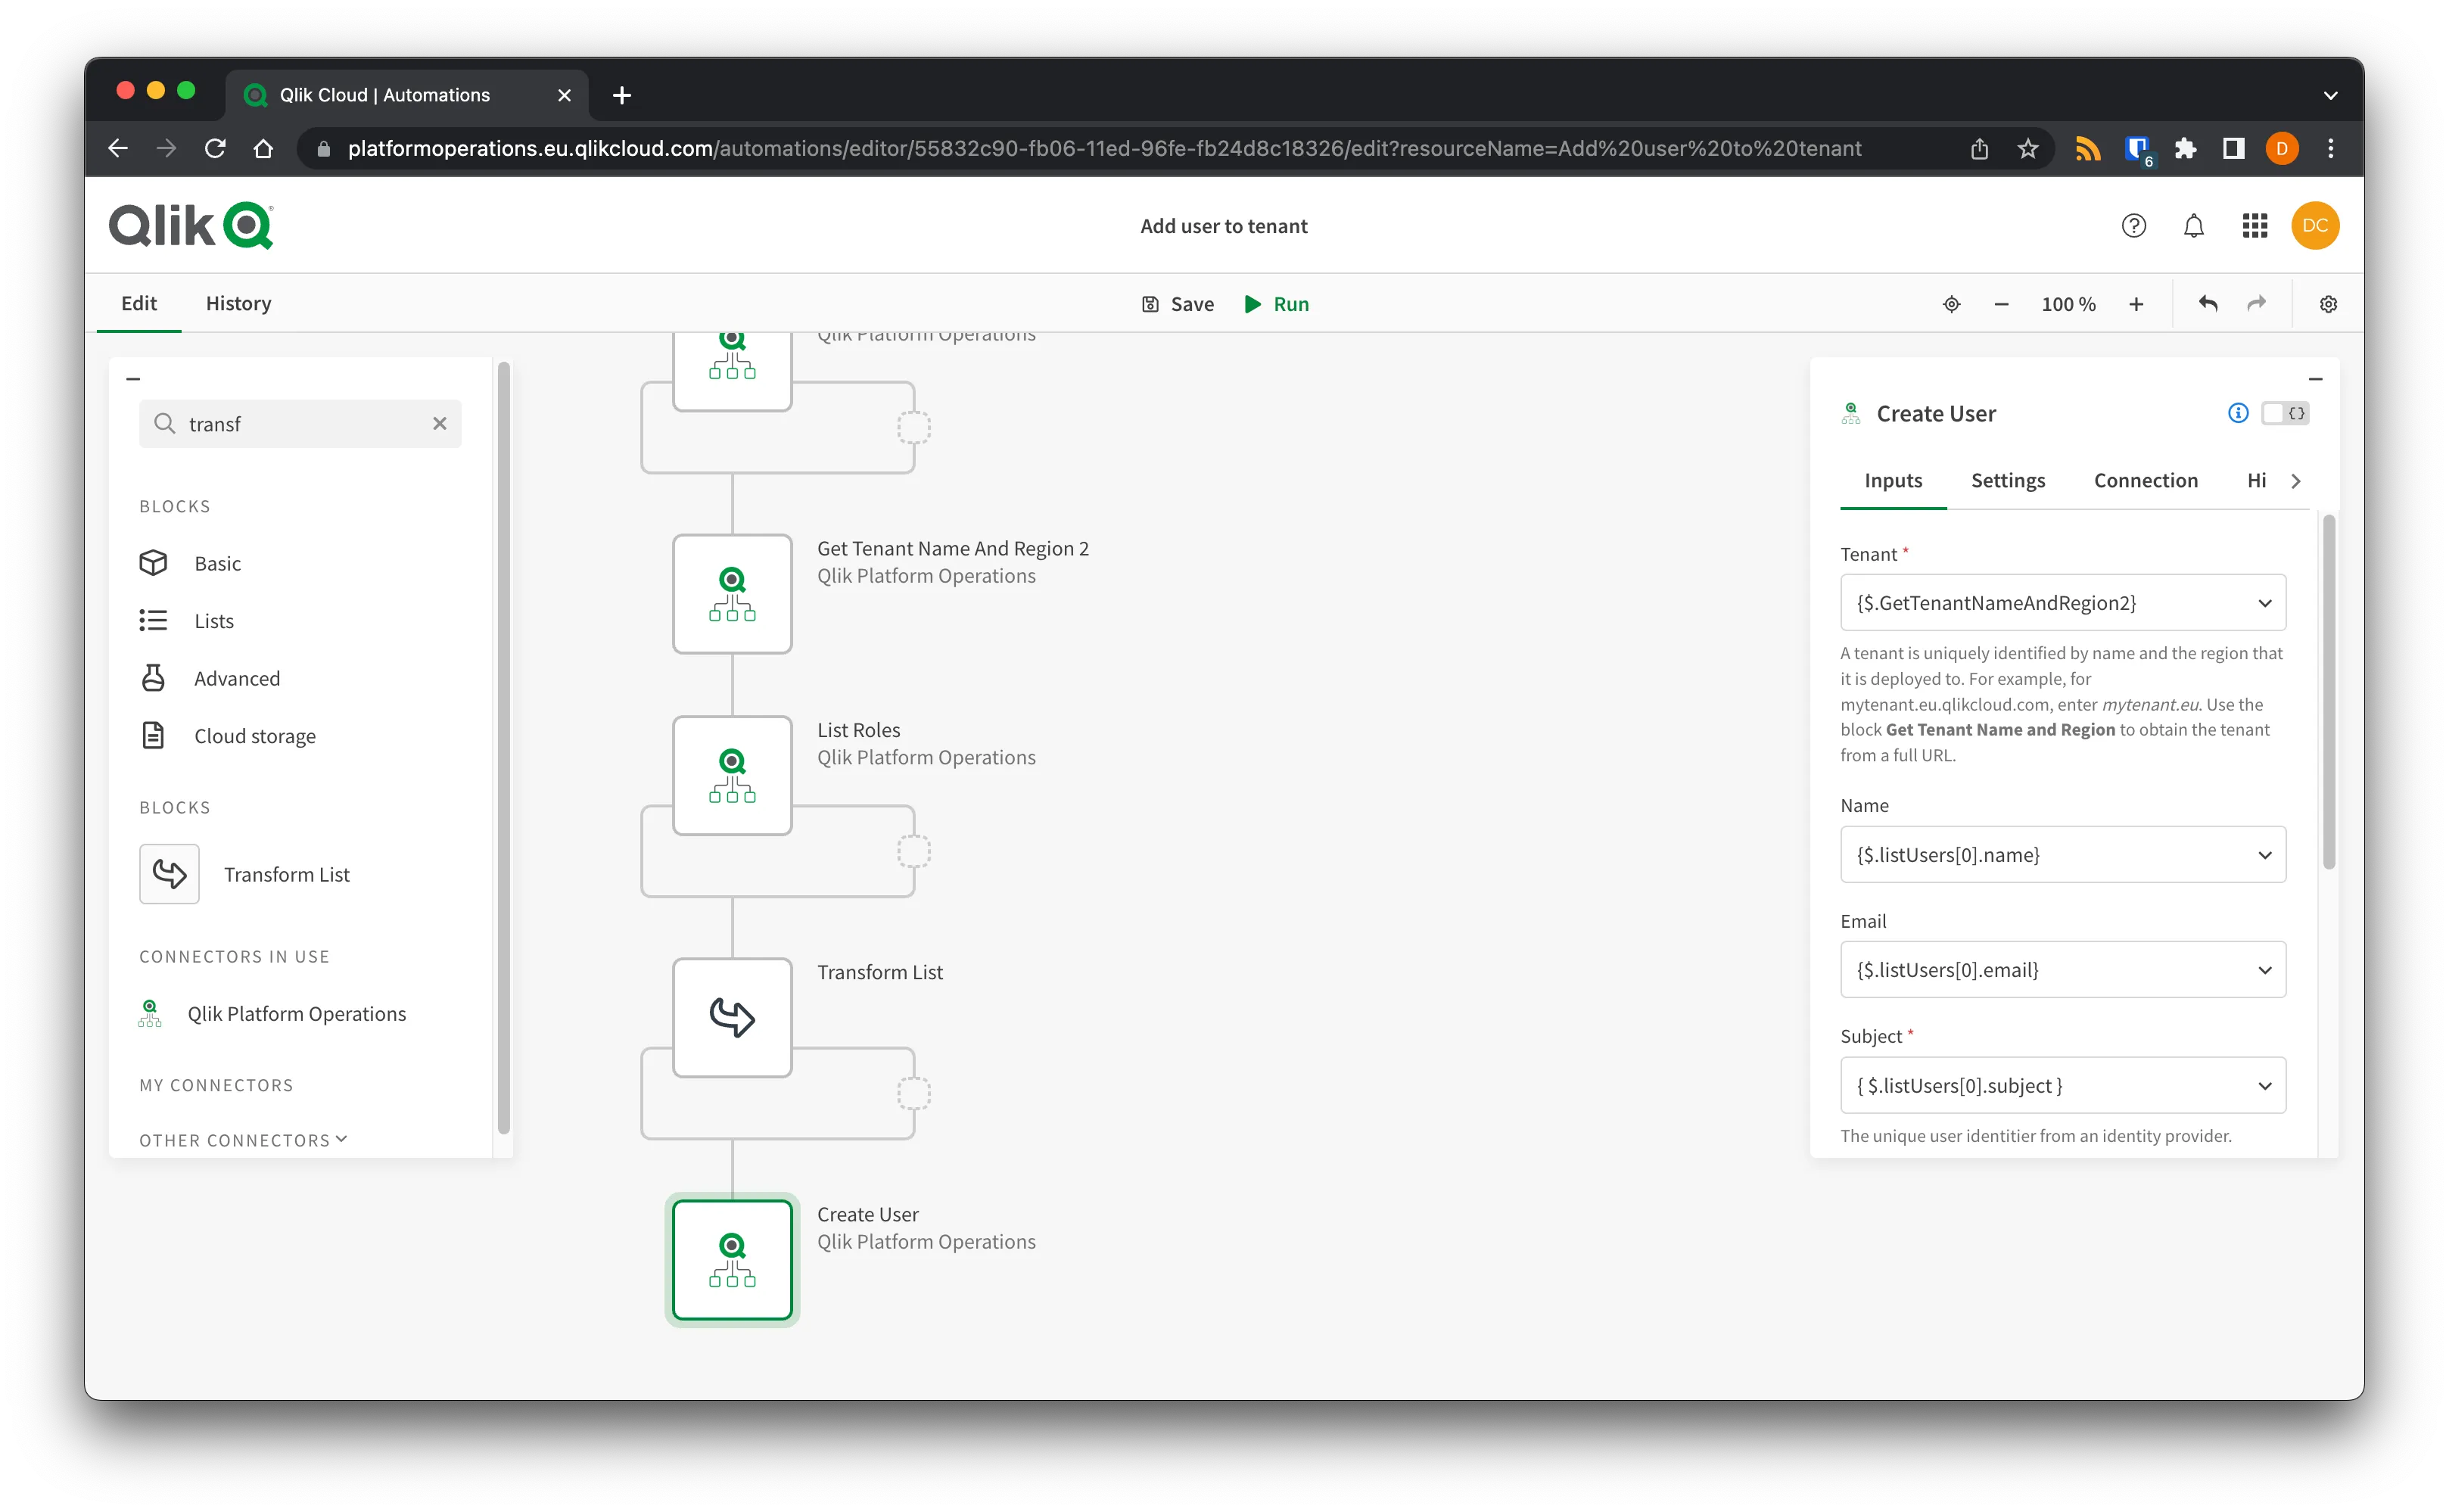Click the center-canvas crosshair icon
The width and height of the screenshot is (2449, 1512).
[1951, 303]
